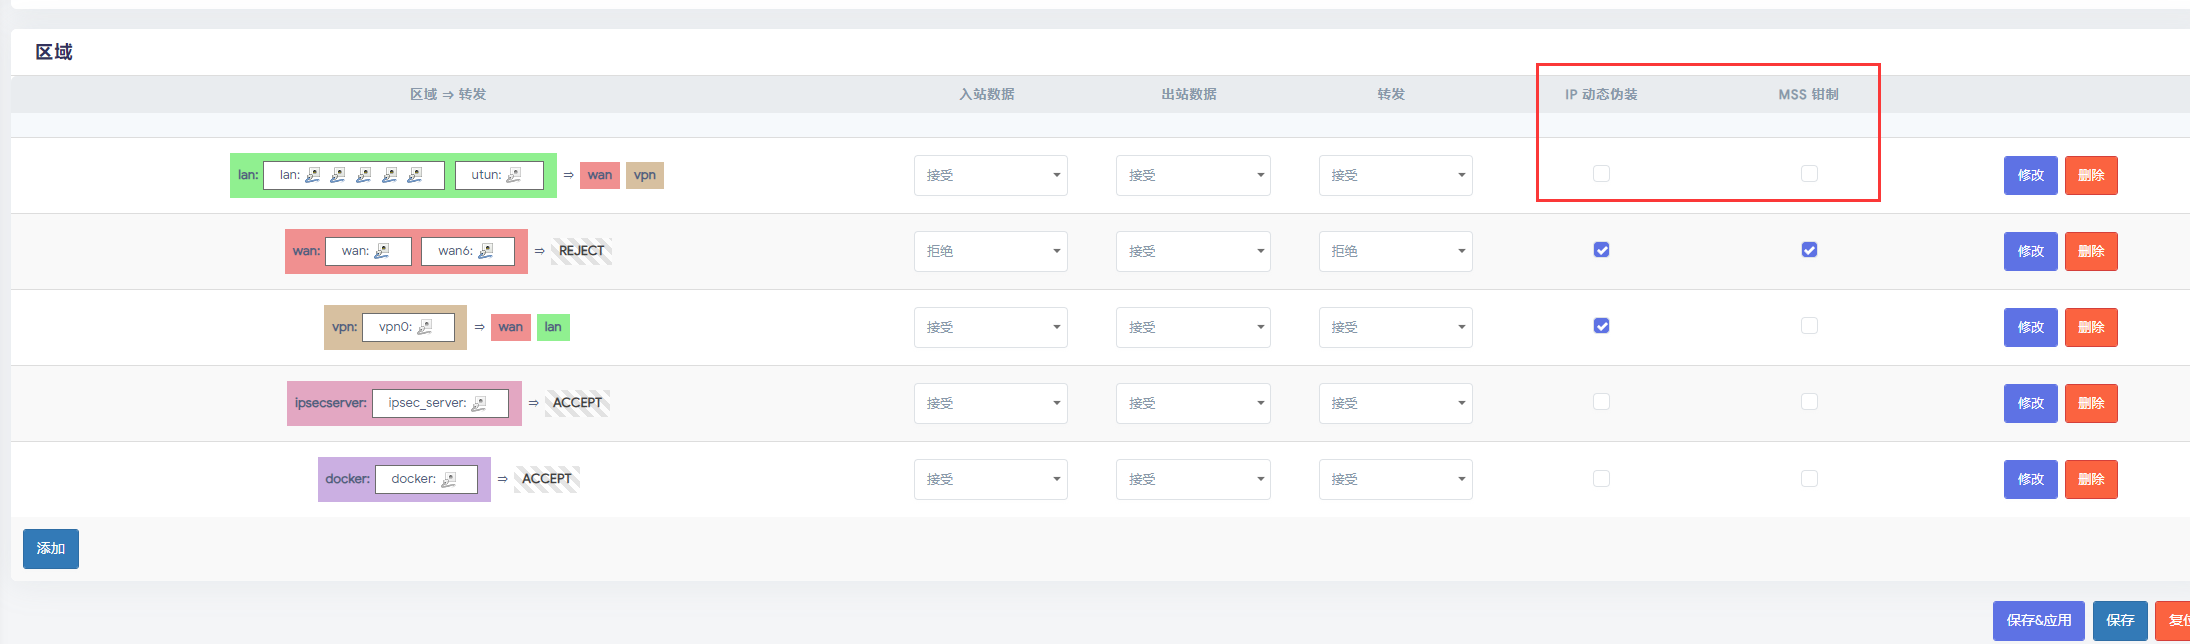
Task: Open 转发 dropdown for vpn zone
Action: point(1395,327)
